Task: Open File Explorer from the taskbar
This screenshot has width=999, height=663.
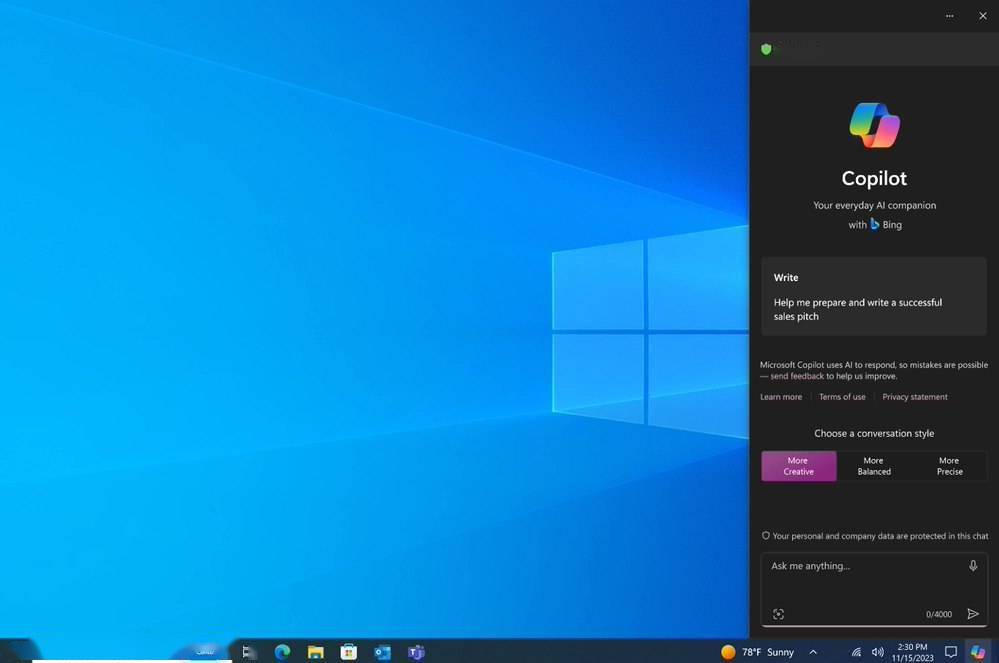Action: tap(316, 652)
